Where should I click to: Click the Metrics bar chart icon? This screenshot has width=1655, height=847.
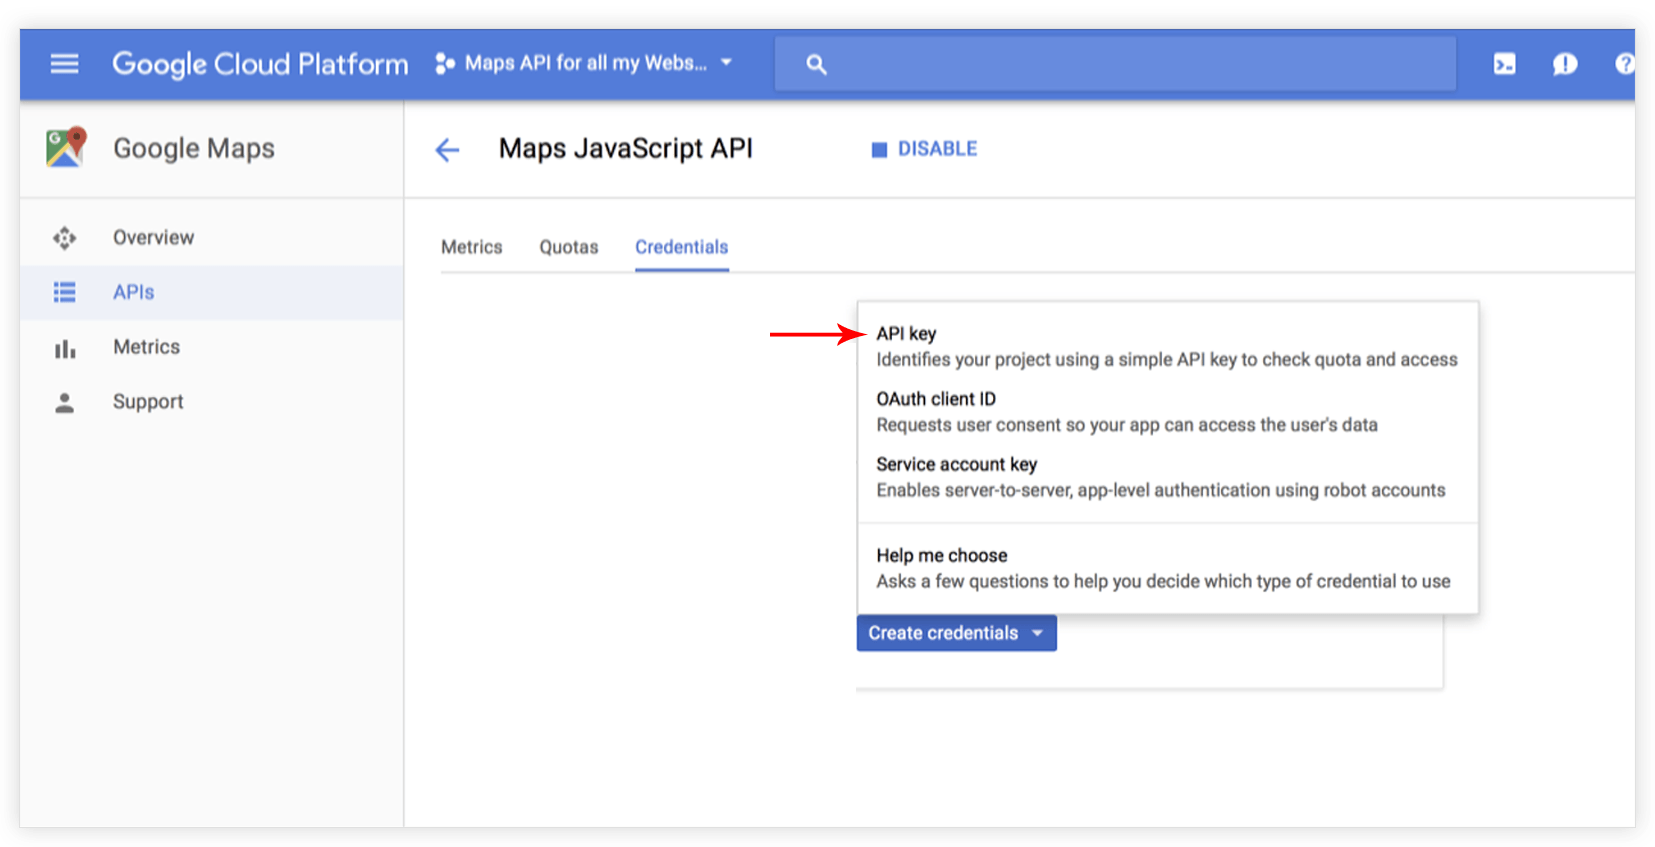pyautogui.click(x=65, y=348)
